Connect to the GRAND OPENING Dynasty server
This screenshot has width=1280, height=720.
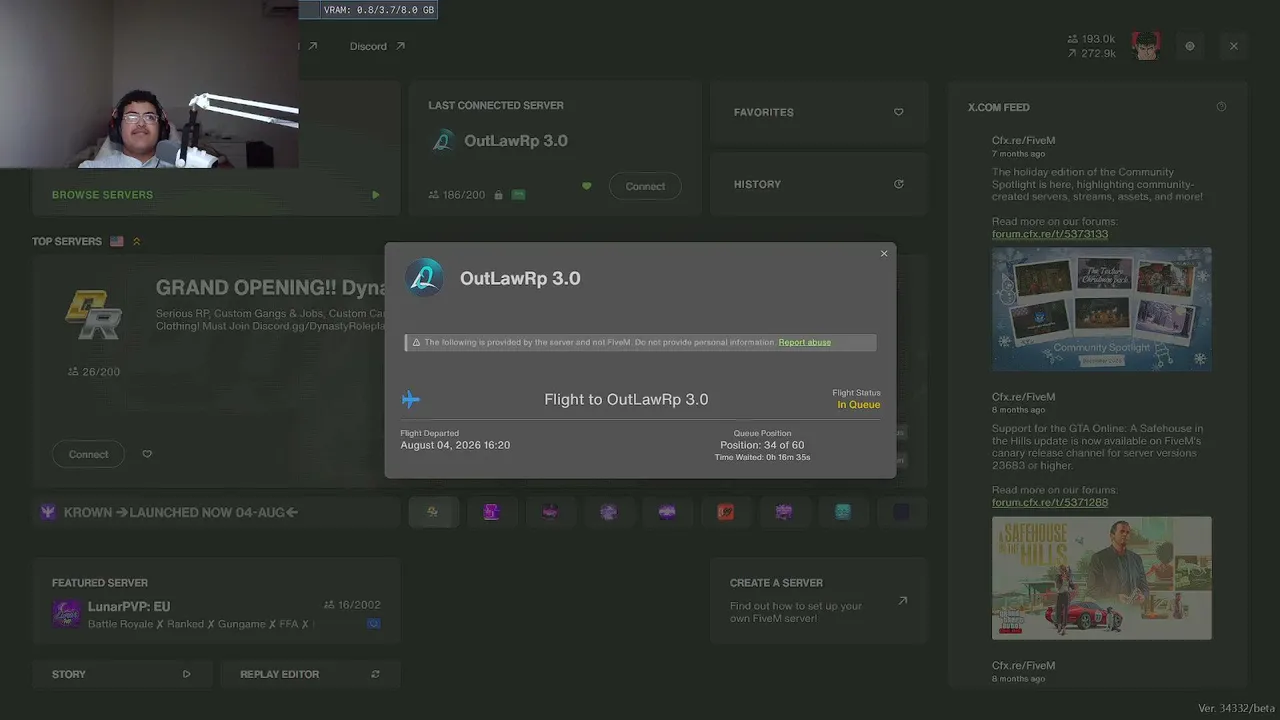[88, 454]
